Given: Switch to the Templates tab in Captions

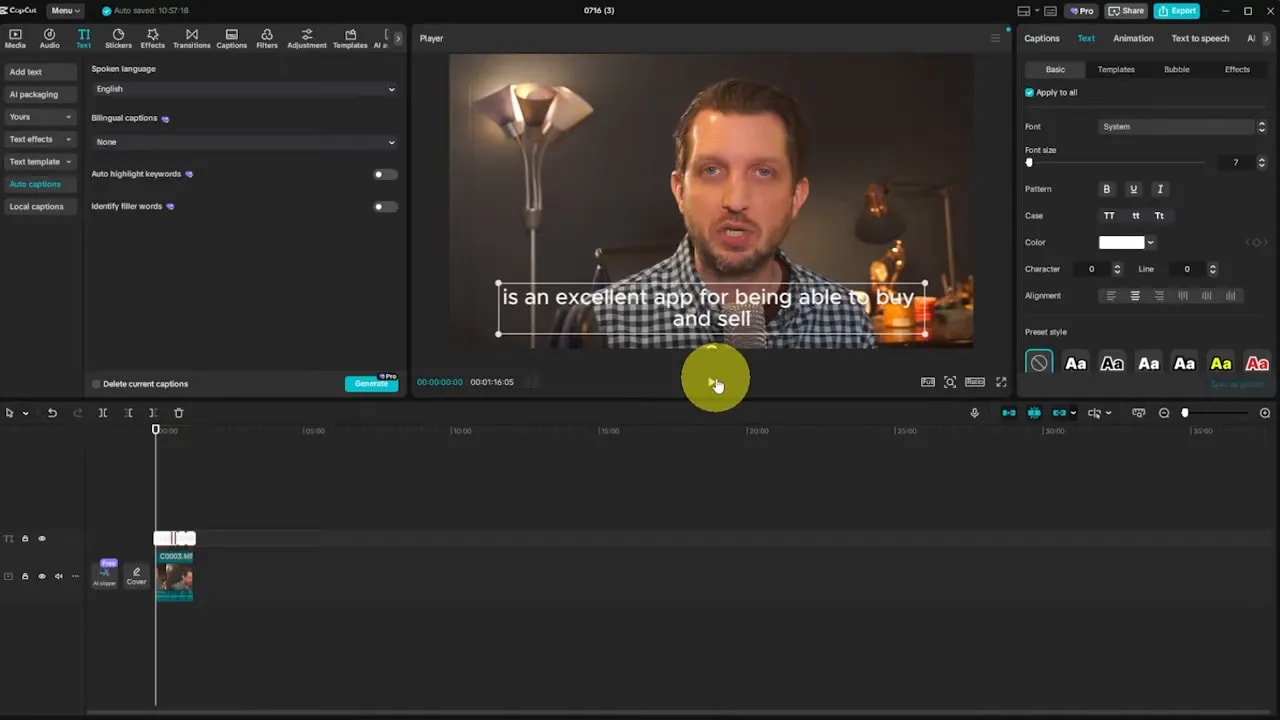Looking at the screenshot, I should [1115, 69].
